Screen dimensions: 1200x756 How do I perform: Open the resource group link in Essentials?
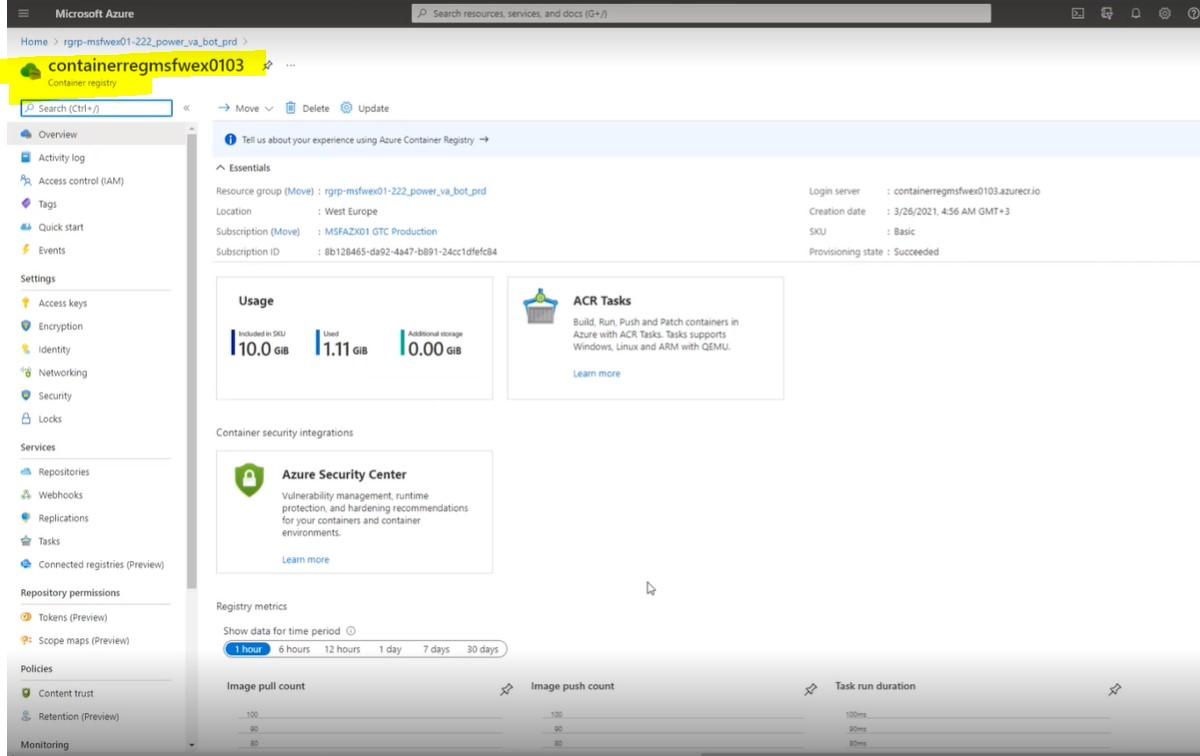click(406, 190)
